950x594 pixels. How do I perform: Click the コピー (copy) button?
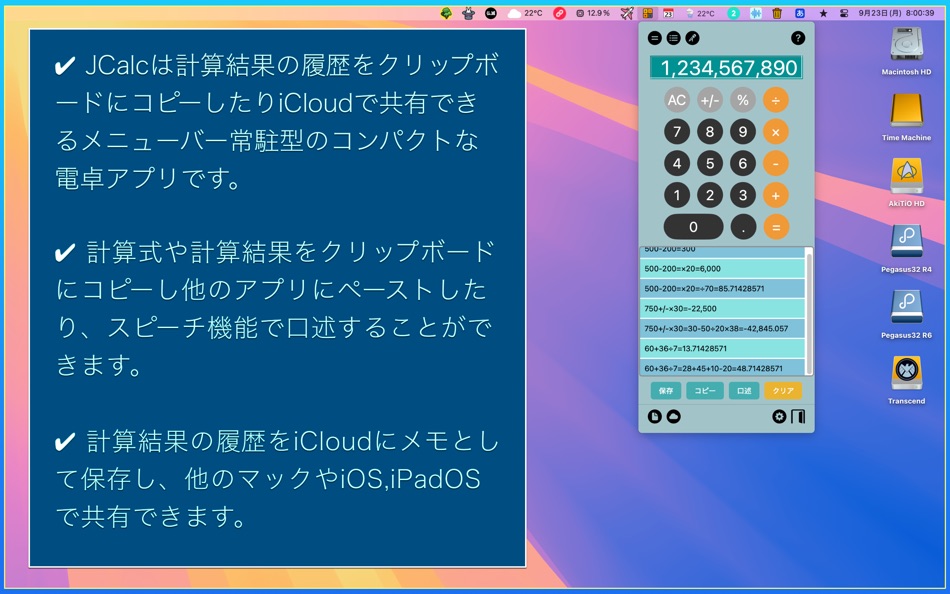pyautogui.click(x=705, y=390)
